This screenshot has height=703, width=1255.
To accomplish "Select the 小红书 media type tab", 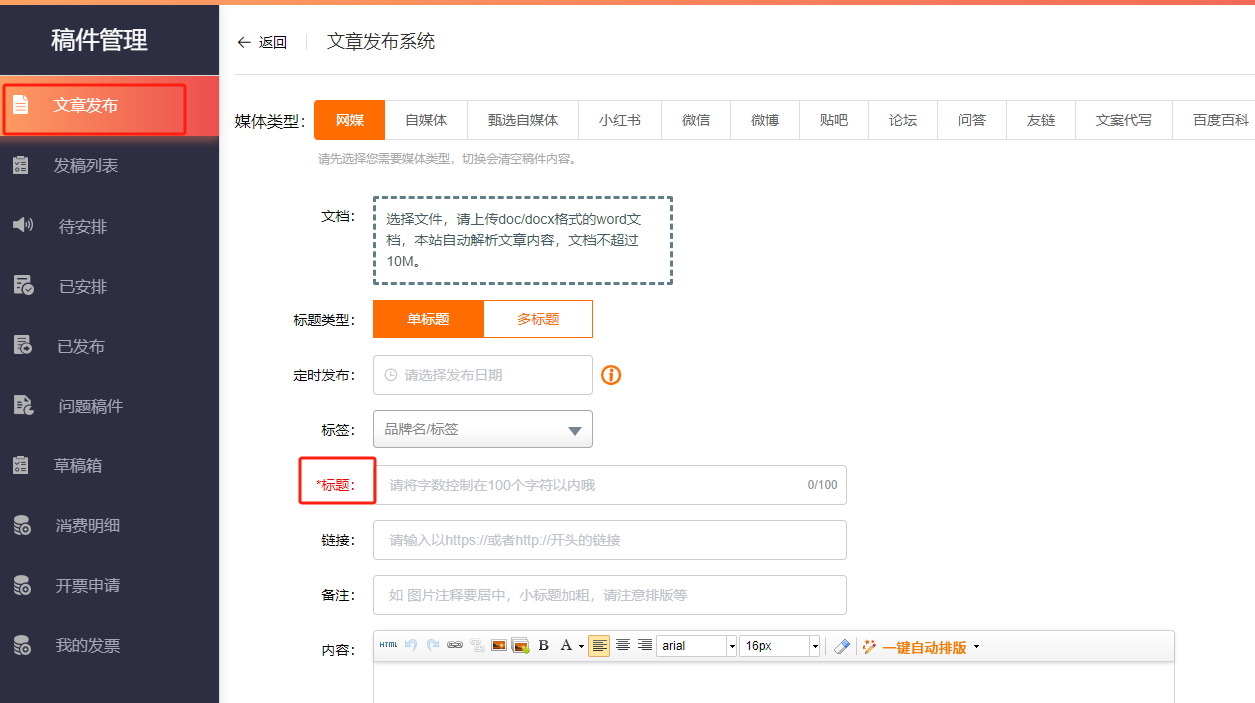I will click(620, 120).
